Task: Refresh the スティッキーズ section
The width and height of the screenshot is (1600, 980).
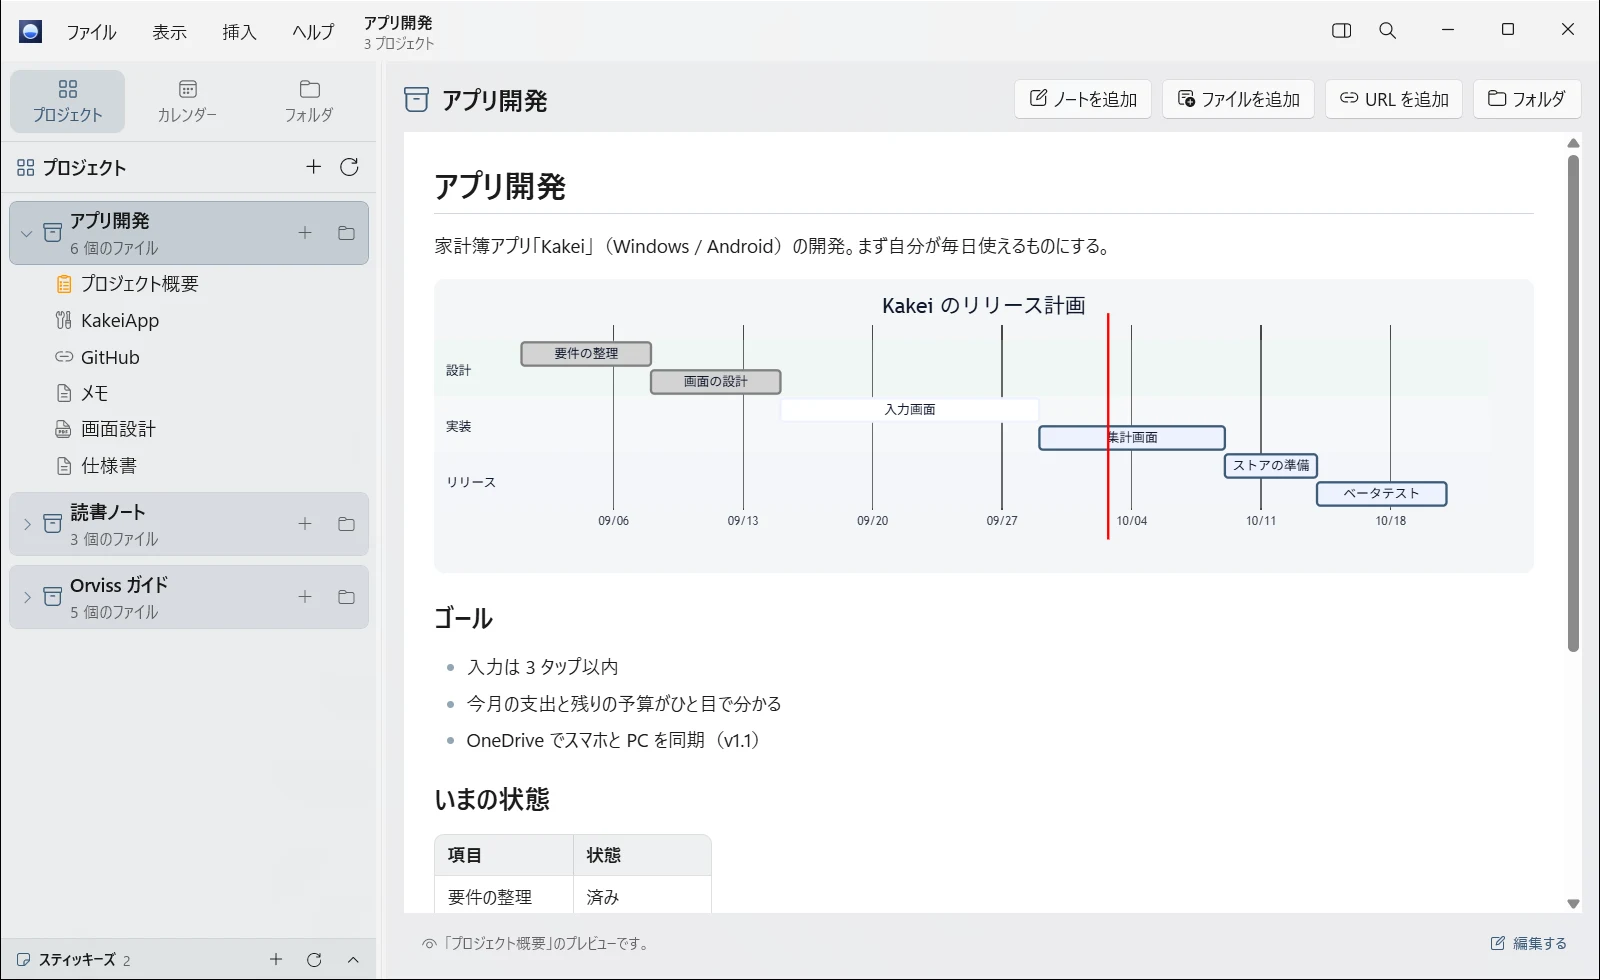Action: 314,959
